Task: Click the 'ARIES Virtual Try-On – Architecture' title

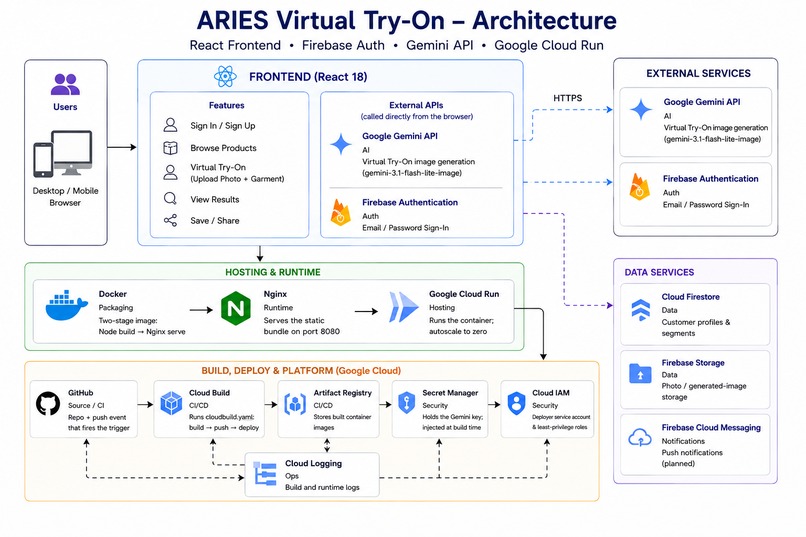Action: (x=407, y=21)
